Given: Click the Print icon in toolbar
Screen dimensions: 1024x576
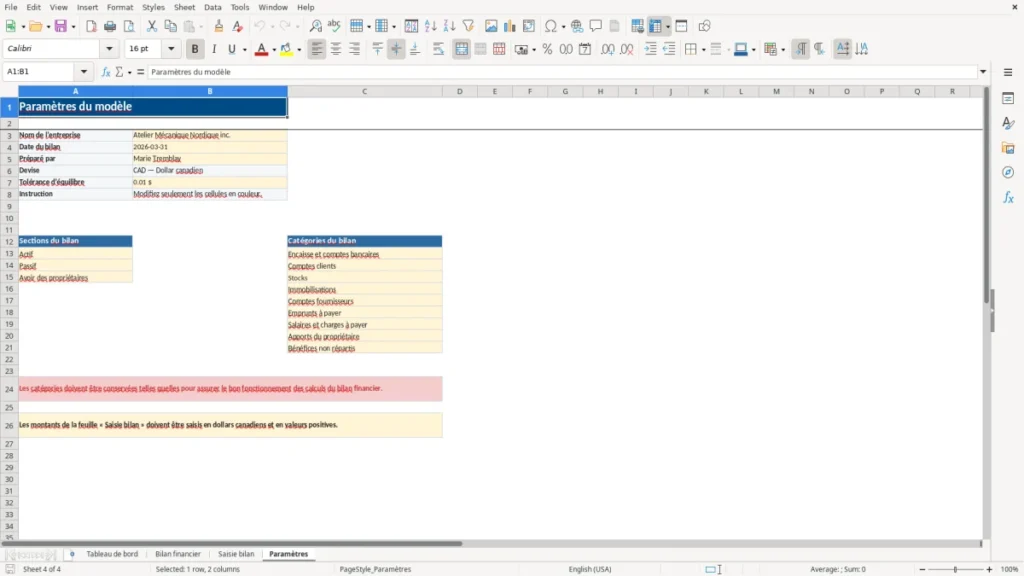Looking at the screenshot, I should click(x=110, y=26).
